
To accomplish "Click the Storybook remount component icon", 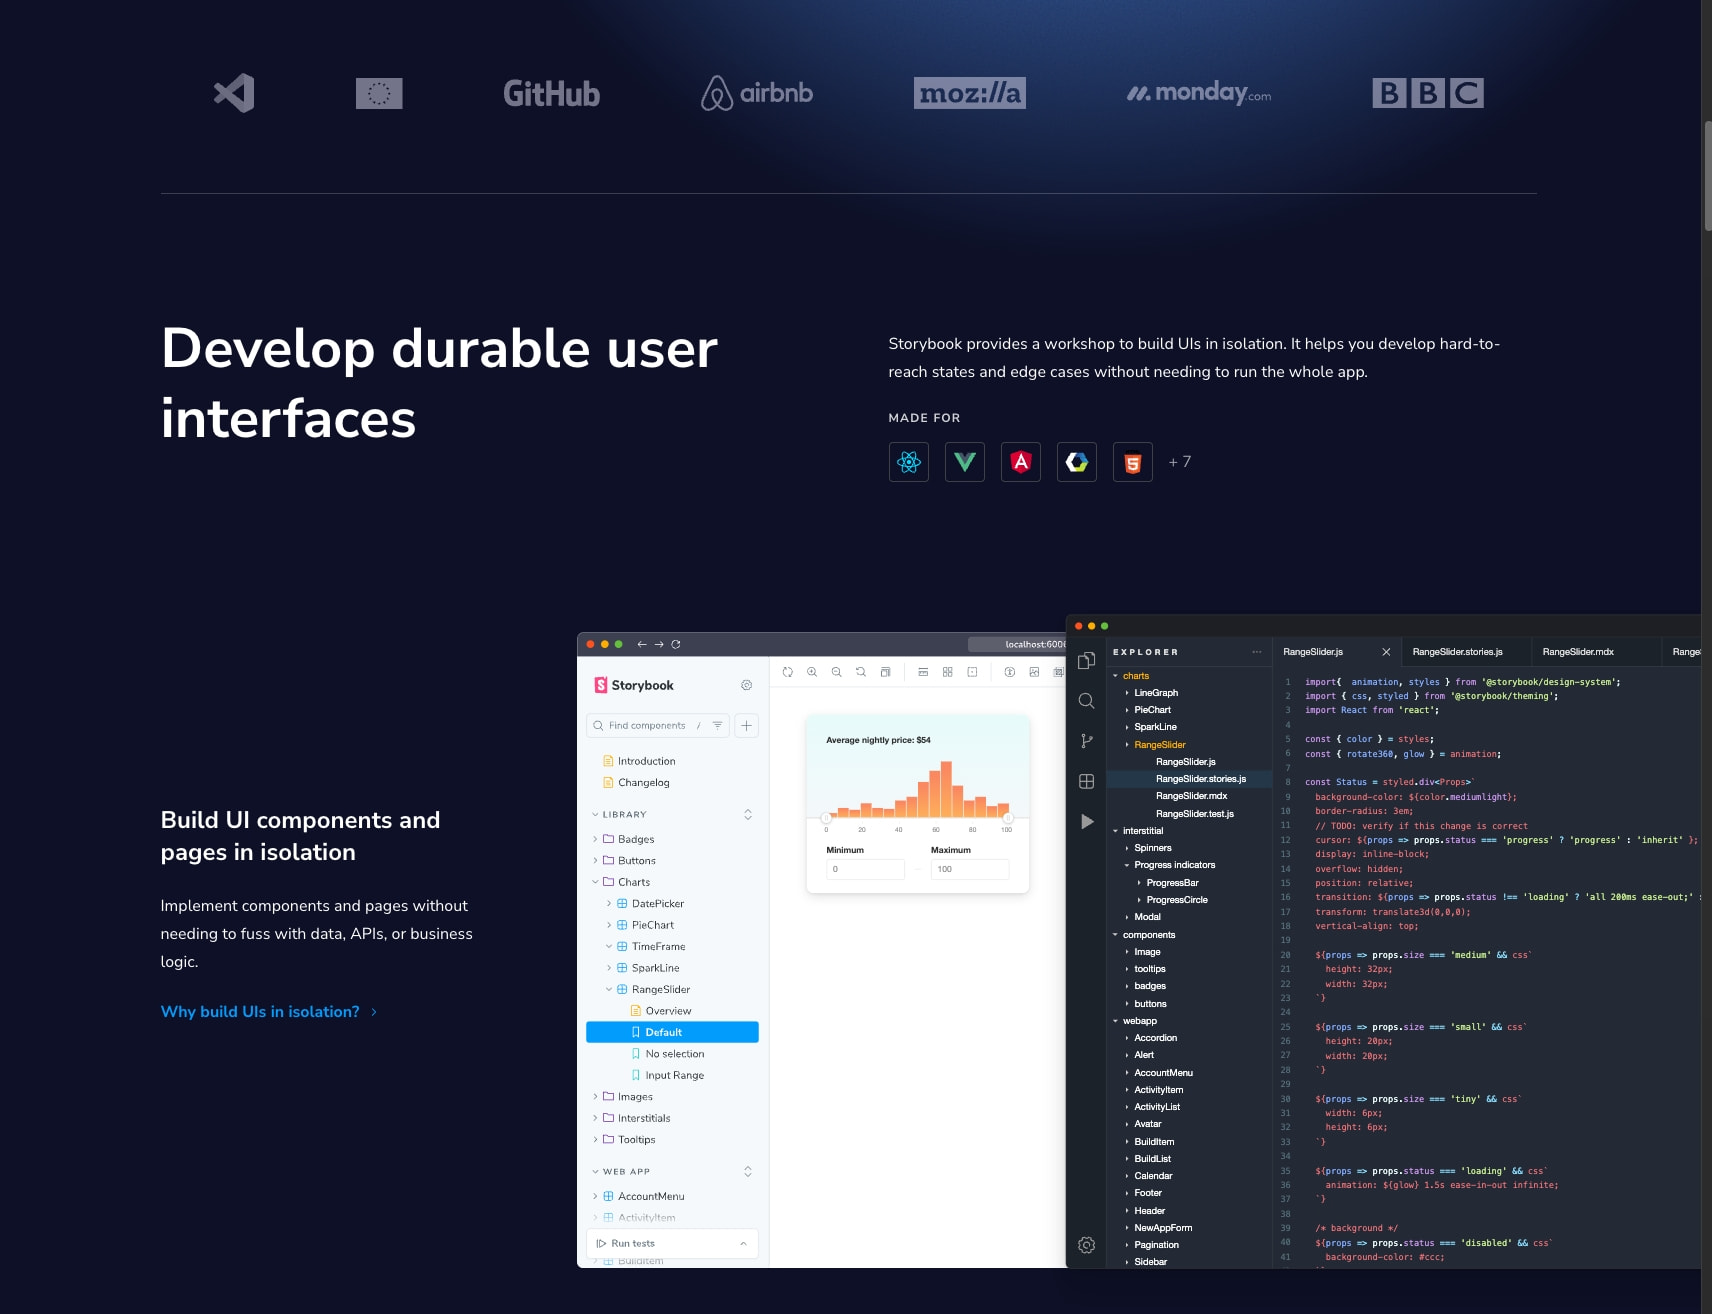I will [788, 672].
